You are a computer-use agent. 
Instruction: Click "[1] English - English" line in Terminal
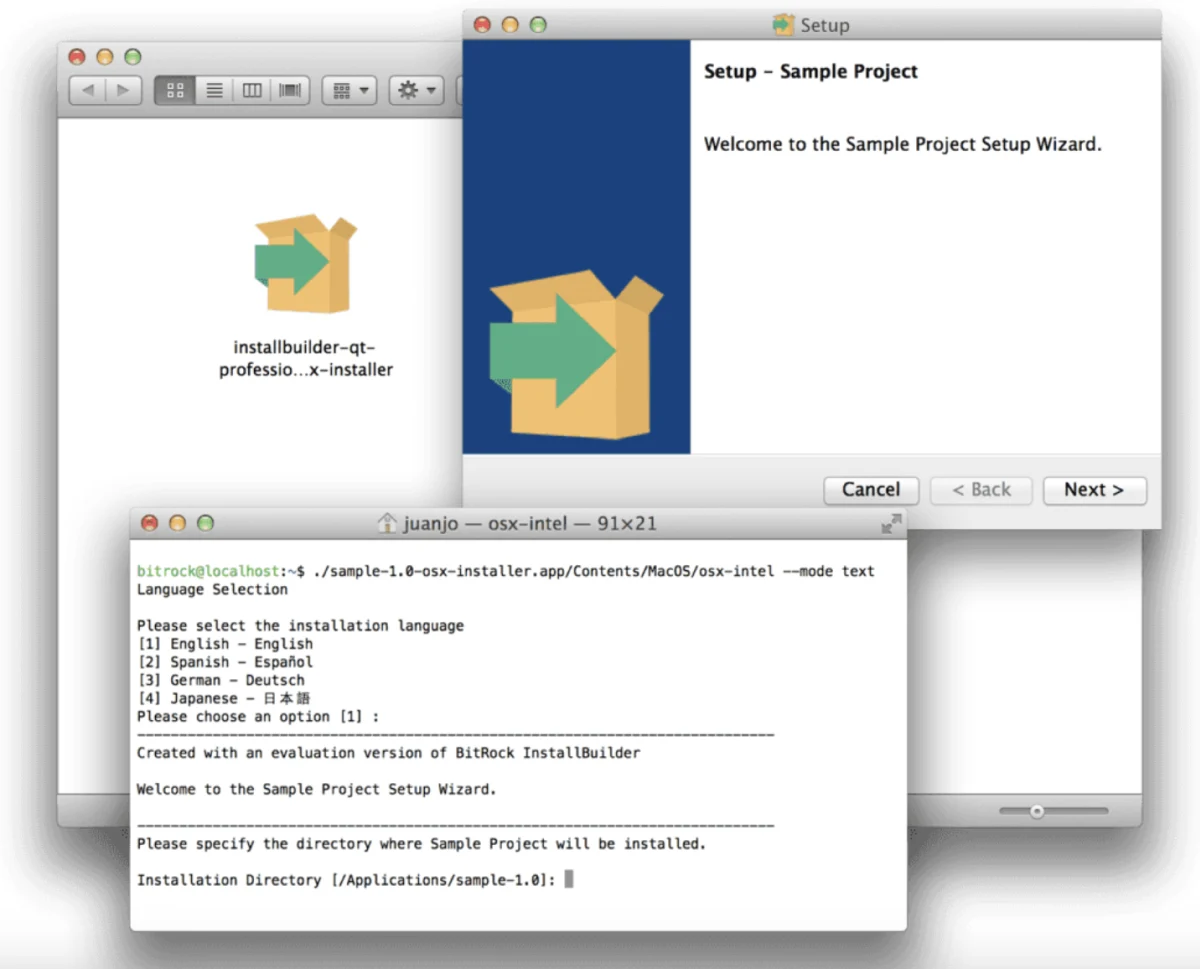coord(225,644)
